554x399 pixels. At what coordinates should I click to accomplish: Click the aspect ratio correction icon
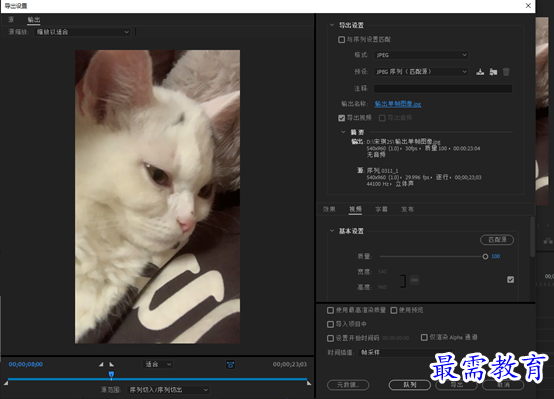coord(230,364)
